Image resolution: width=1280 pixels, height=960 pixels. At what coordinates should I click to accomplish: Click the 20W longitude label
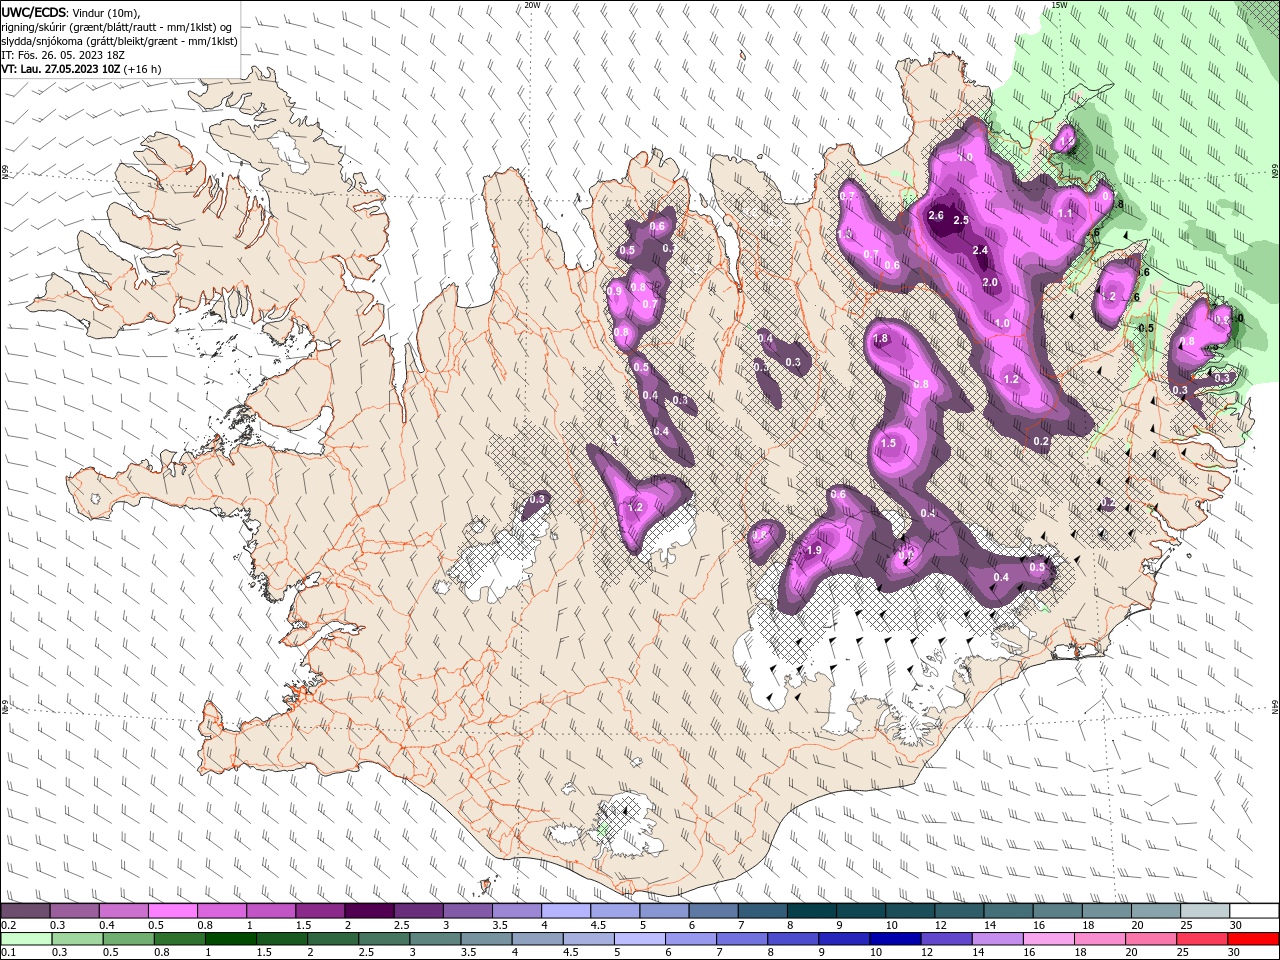[532, 5]
